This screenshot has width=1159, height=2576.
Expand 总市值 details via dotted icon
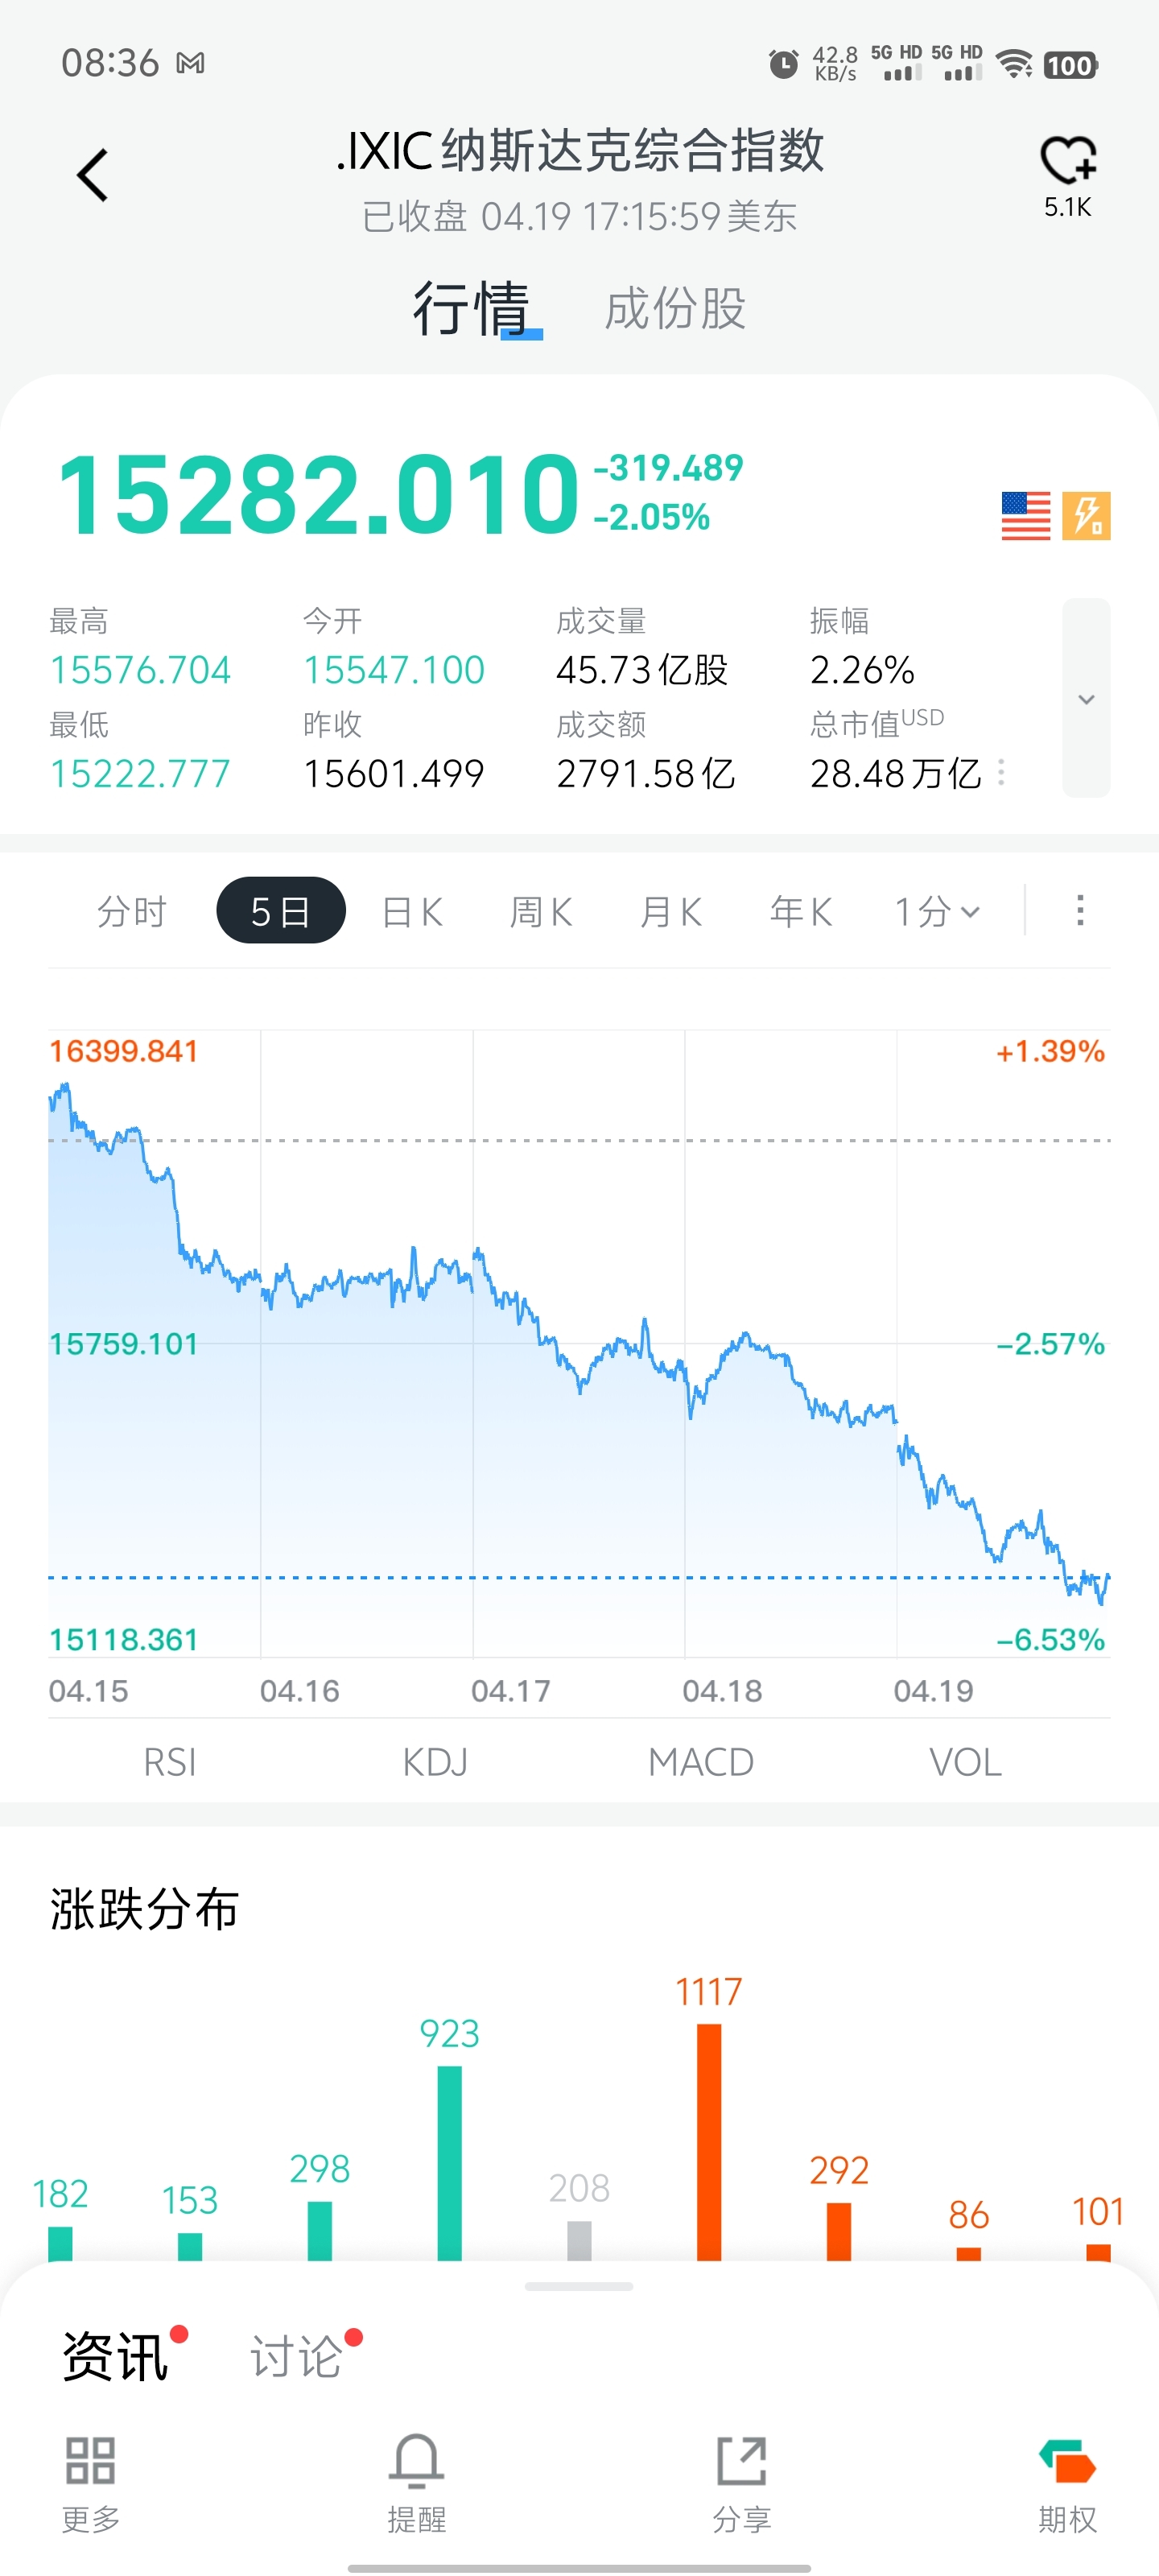(1001, 773)
